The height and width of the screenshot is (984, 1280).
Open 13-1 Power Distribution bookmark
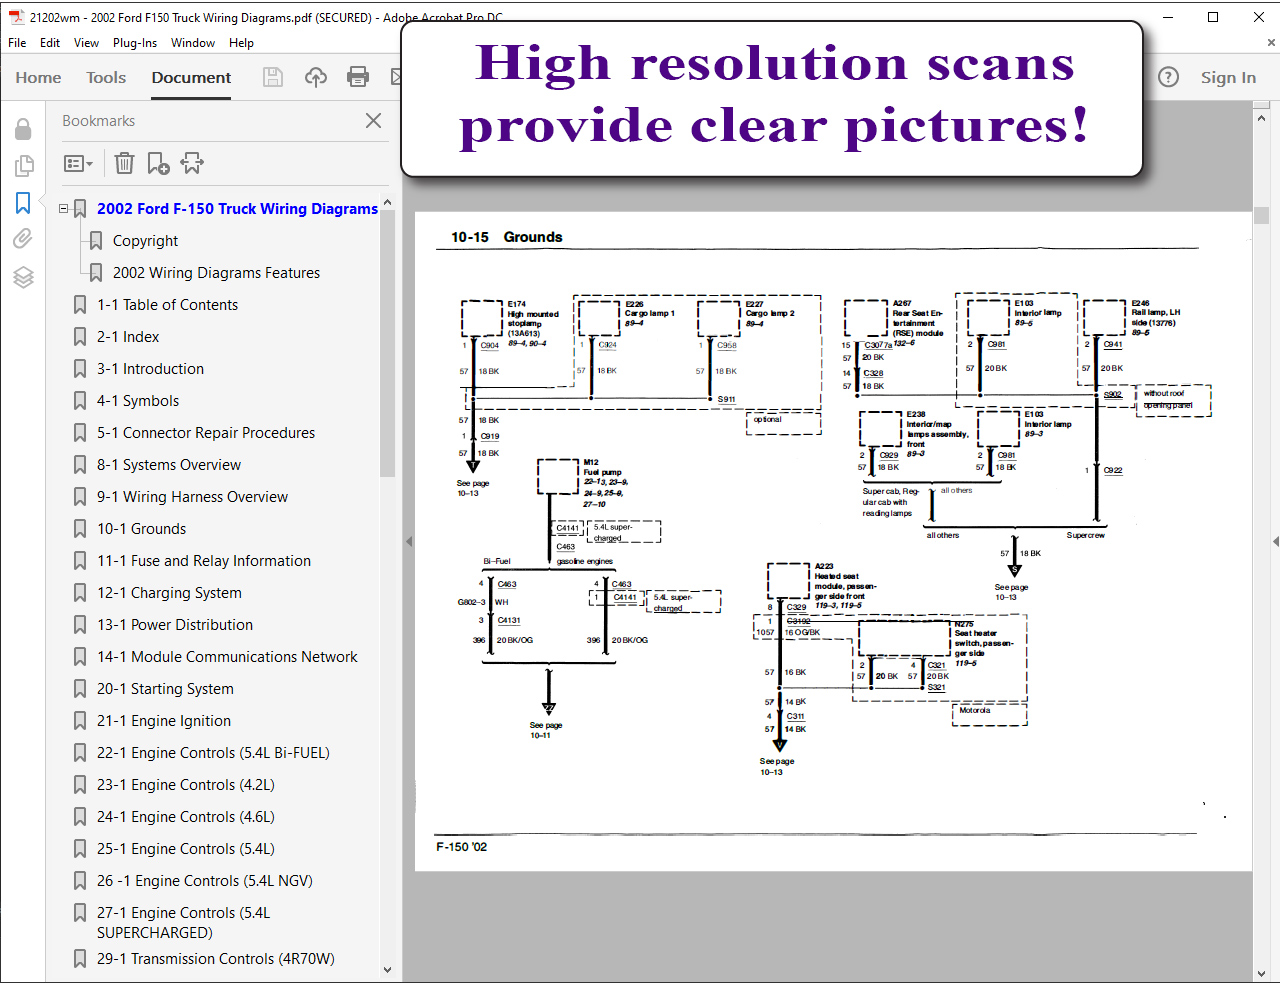coord(175,625)
